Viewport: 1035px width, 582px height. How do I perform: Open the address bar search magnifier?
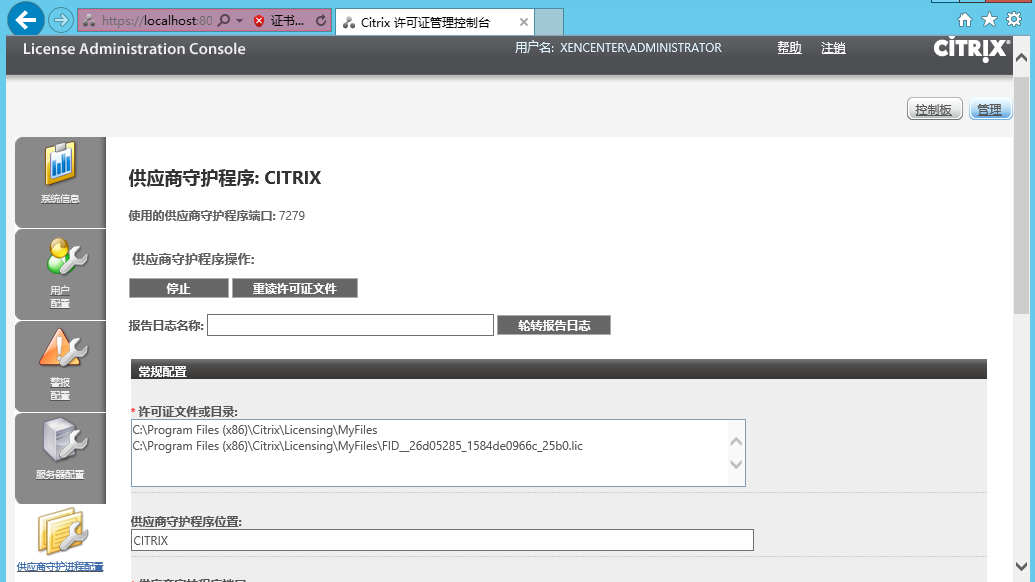(224, 20)
